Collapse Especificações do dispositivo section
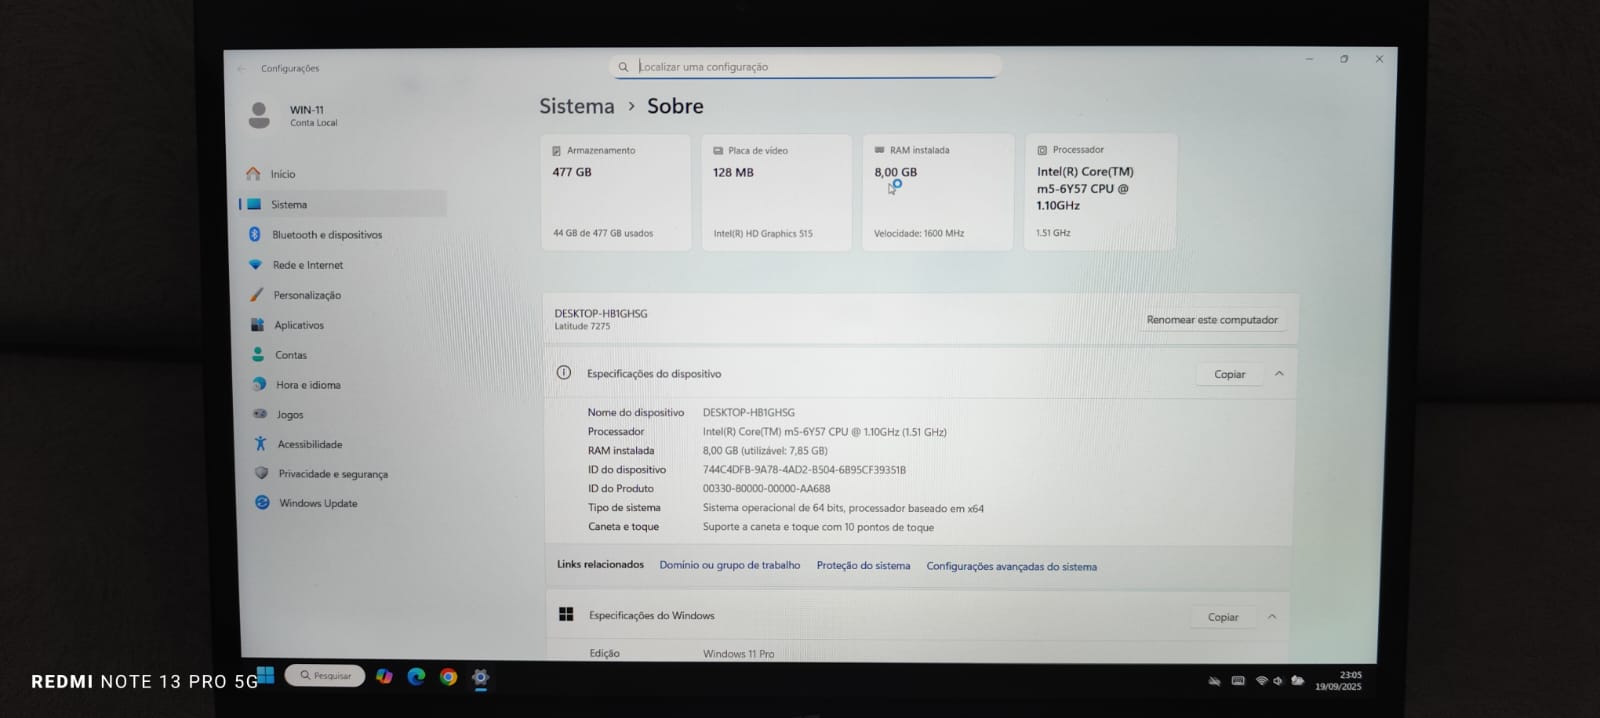This screenshot has width=1600, height=718. point(1279,374)
